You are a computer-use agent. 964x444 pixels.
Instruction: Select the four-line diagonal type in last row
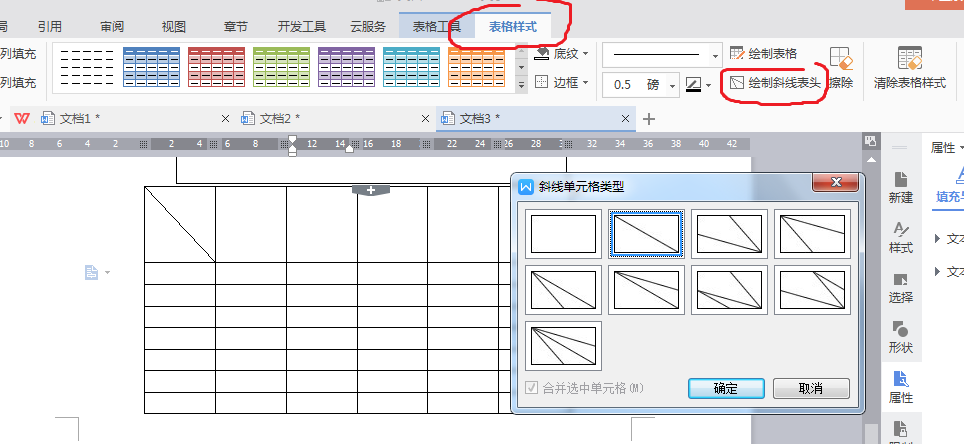click(563, 346)
